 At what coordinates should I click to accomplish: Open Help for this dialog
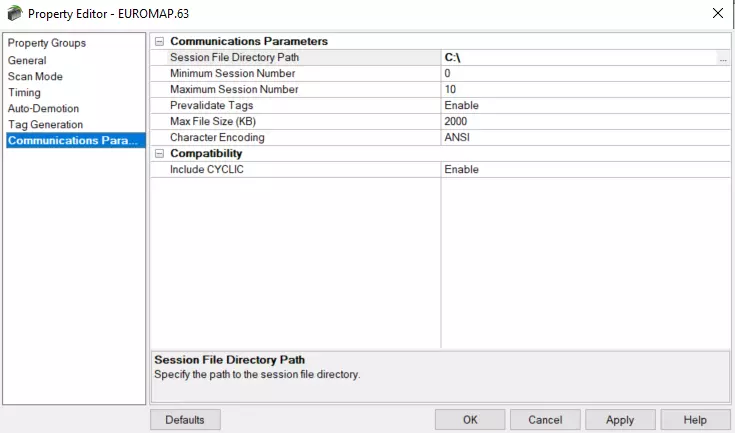click(x=695, y=420)
